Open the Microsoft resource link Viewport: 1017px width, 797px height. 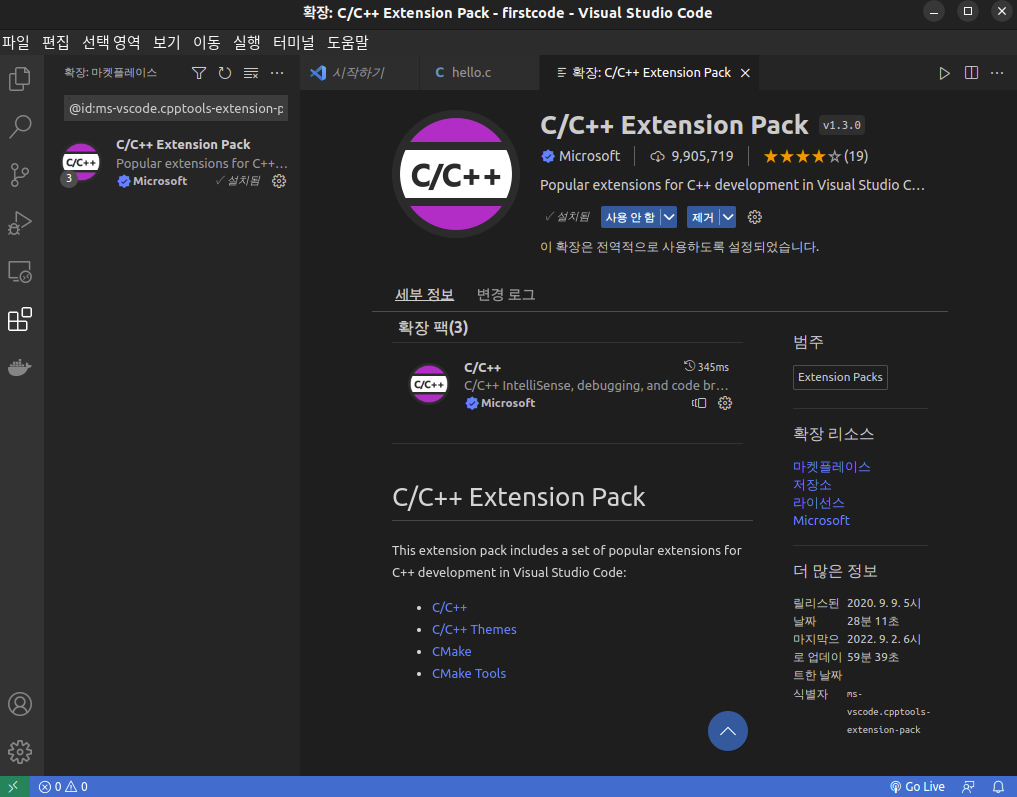821,521
